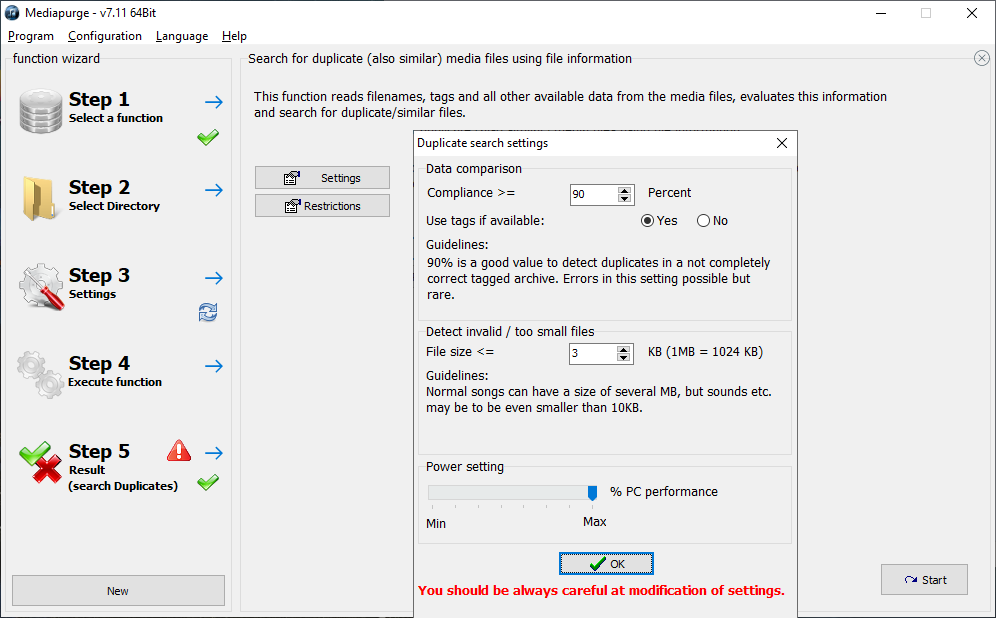Click the Step 2 folder icon
This screenshot has width=996, height=618.
pyautogui.click(x=38, y=199)
